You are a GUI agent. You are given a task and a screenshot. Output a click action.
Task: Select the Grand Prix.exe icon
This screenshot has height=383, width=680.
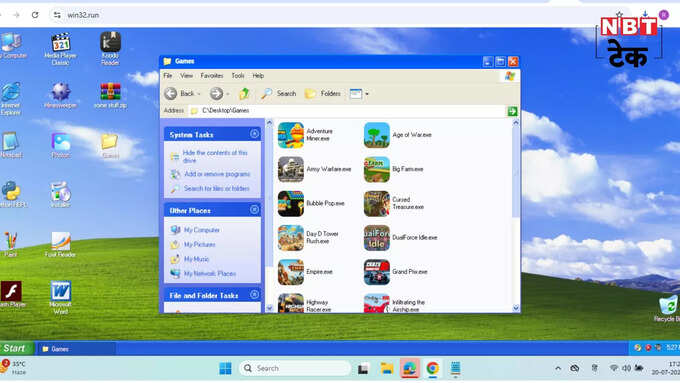click(x=376, y=272)
